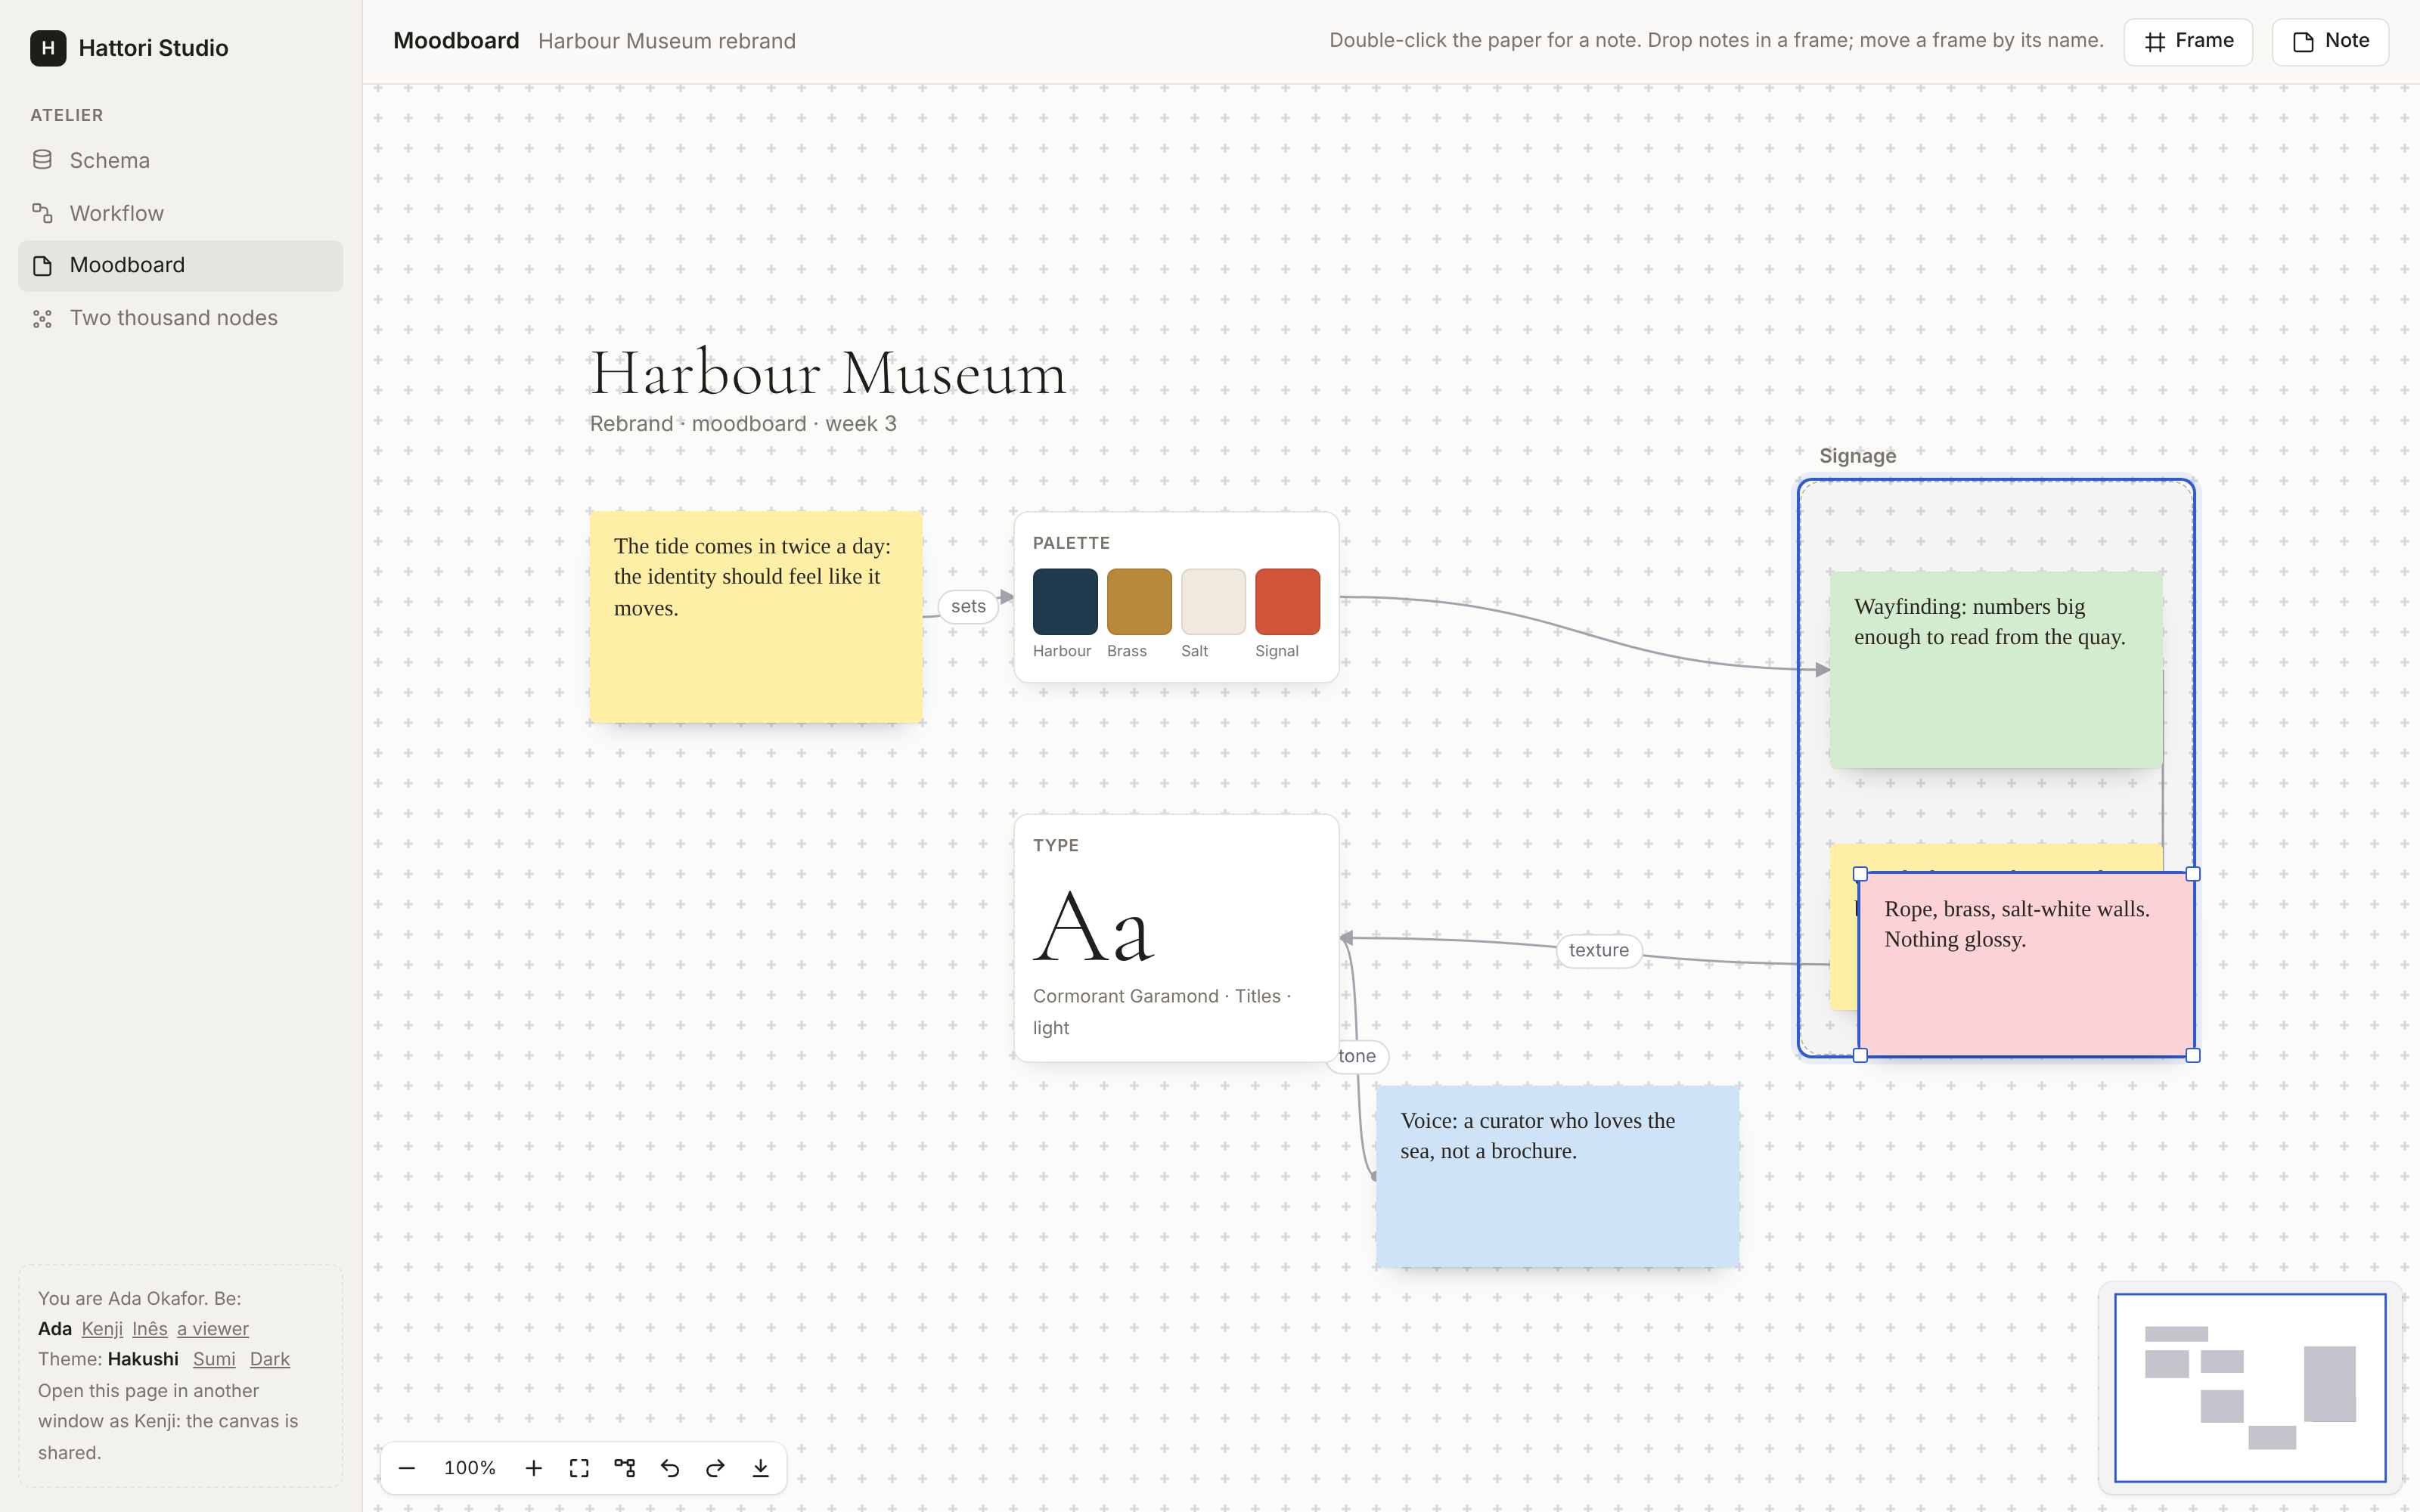Switch user to Kenji
The height and width of the screenshot is (1512, 2420).
tap(102, 1329)
